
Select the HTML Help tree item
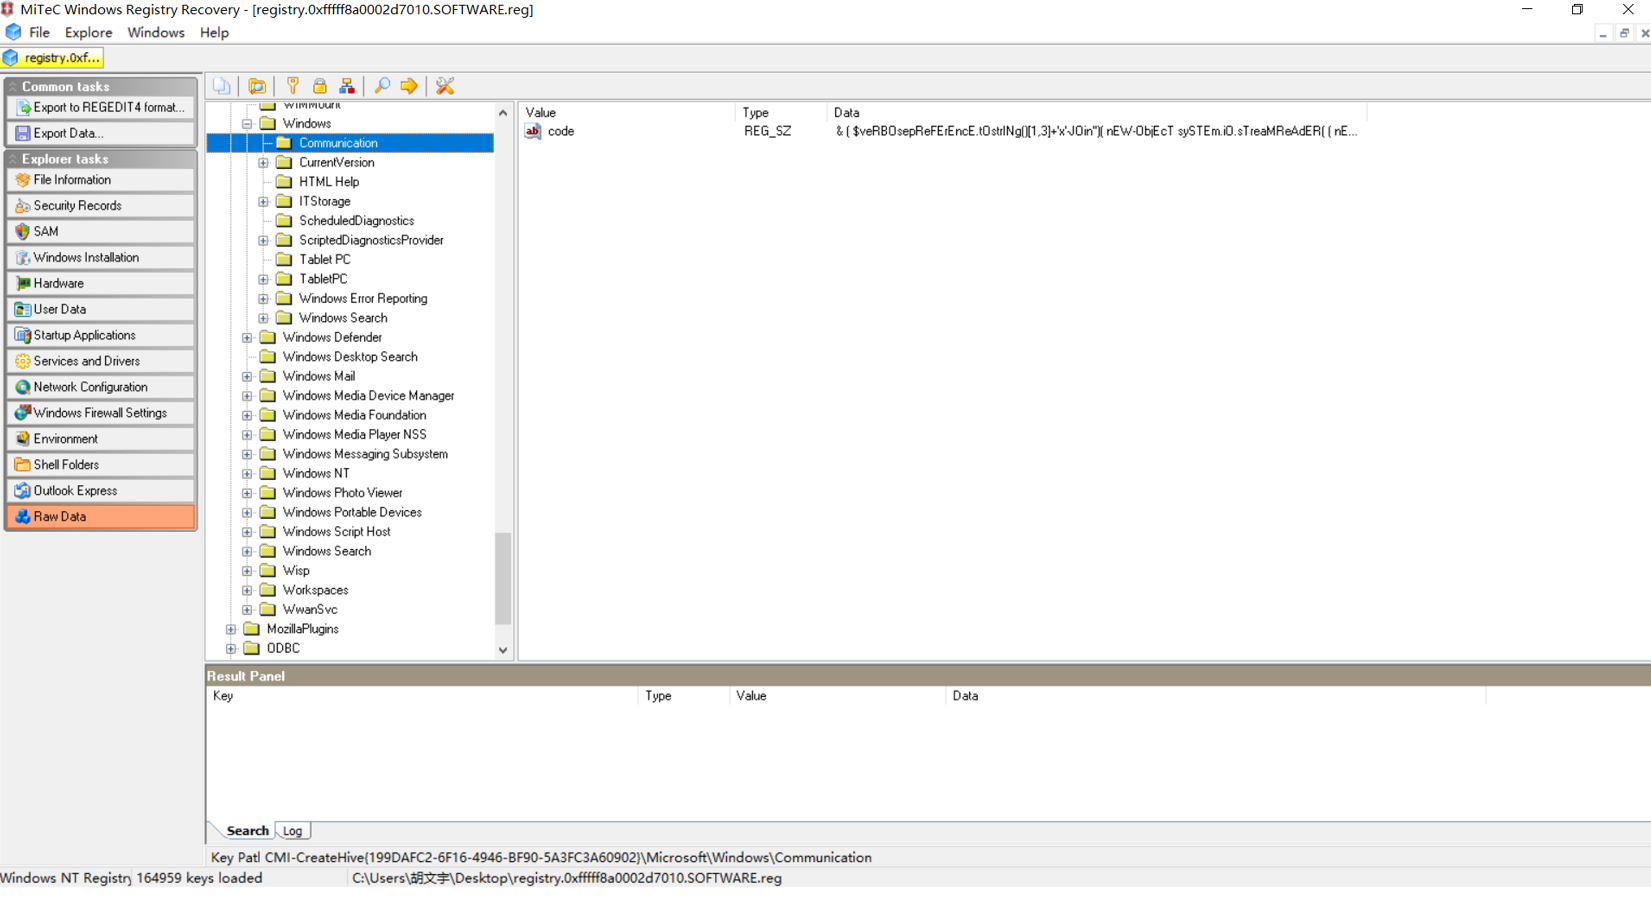click(x=329, y=182)
